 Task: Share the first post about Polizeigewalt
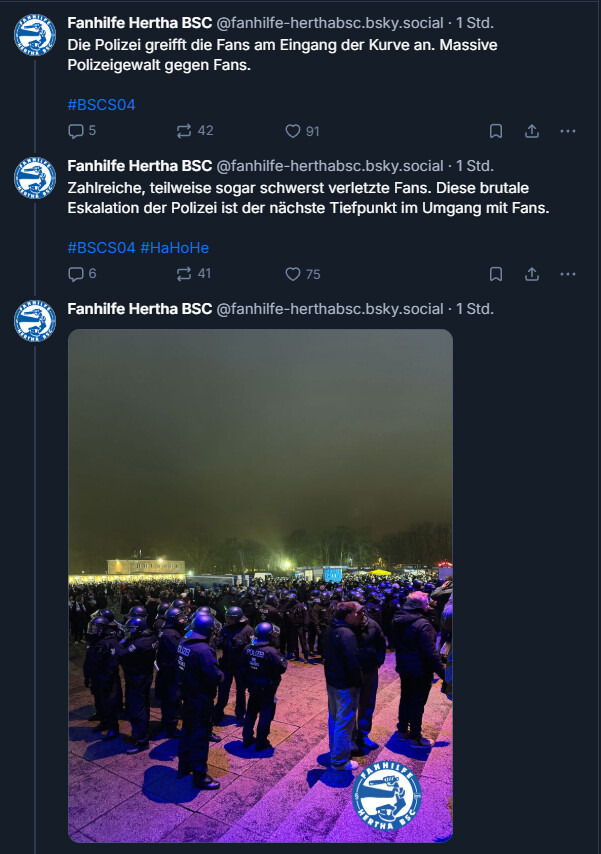(532, 131)
